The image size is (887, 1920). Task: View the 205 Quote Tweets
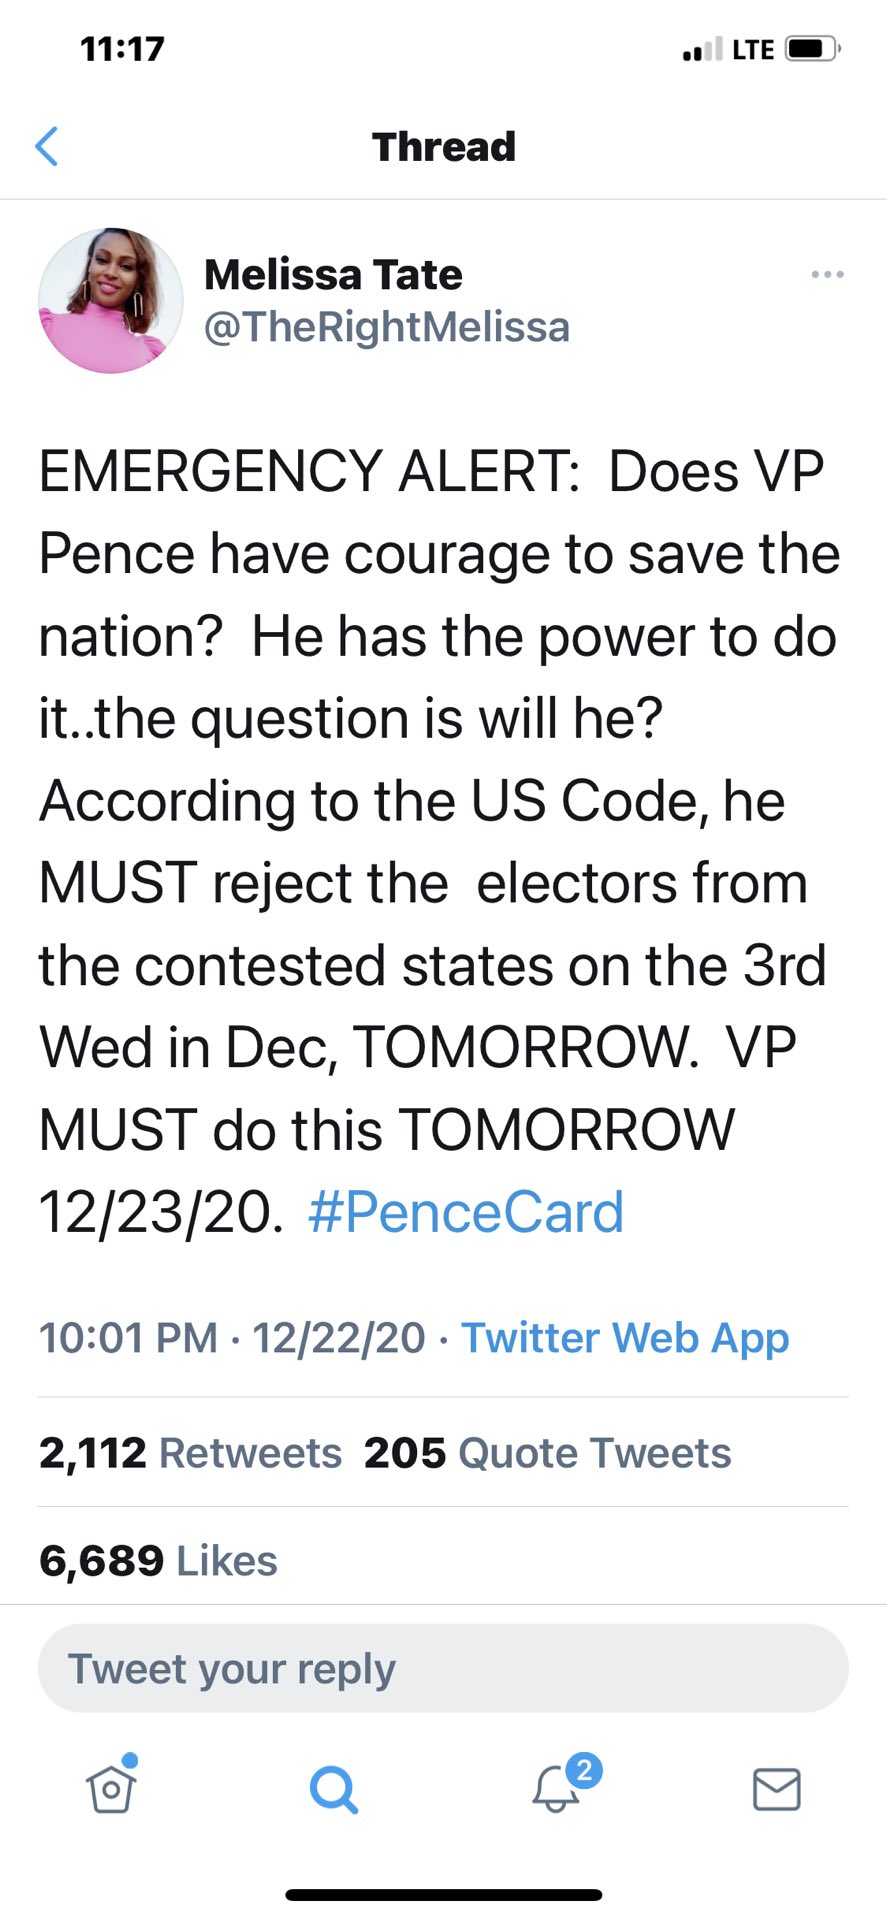tap(548, 1452)
